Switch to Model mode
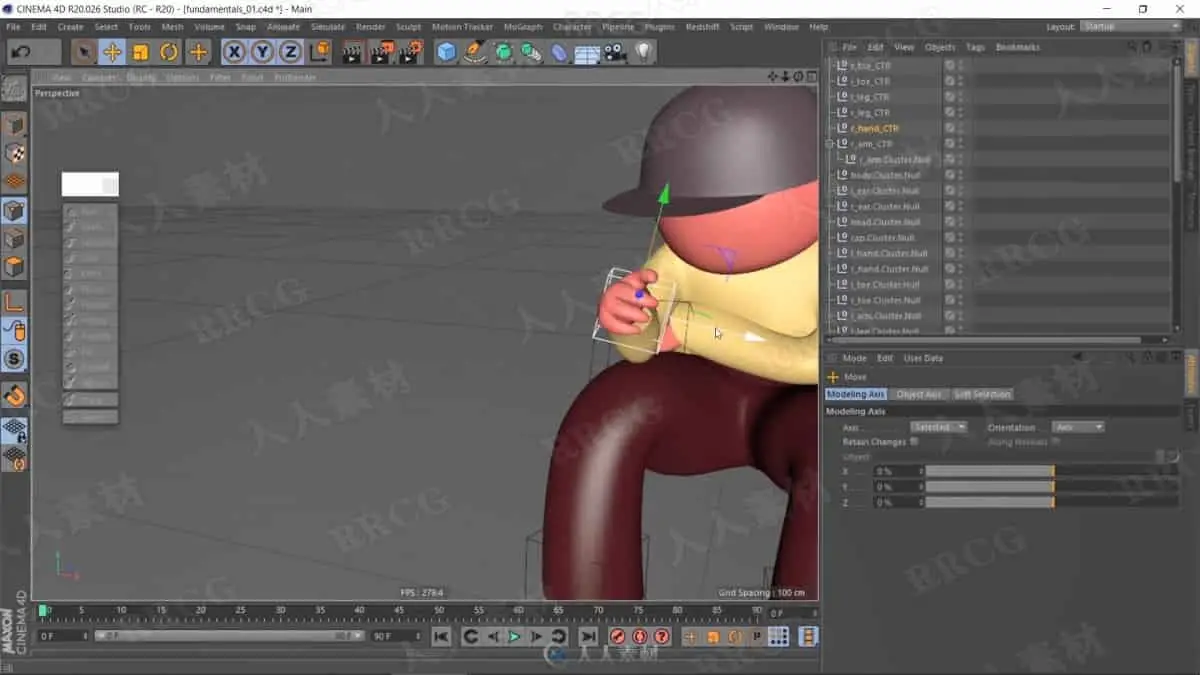This screenshot has height=675, width=1200. (x=14, y=125)
